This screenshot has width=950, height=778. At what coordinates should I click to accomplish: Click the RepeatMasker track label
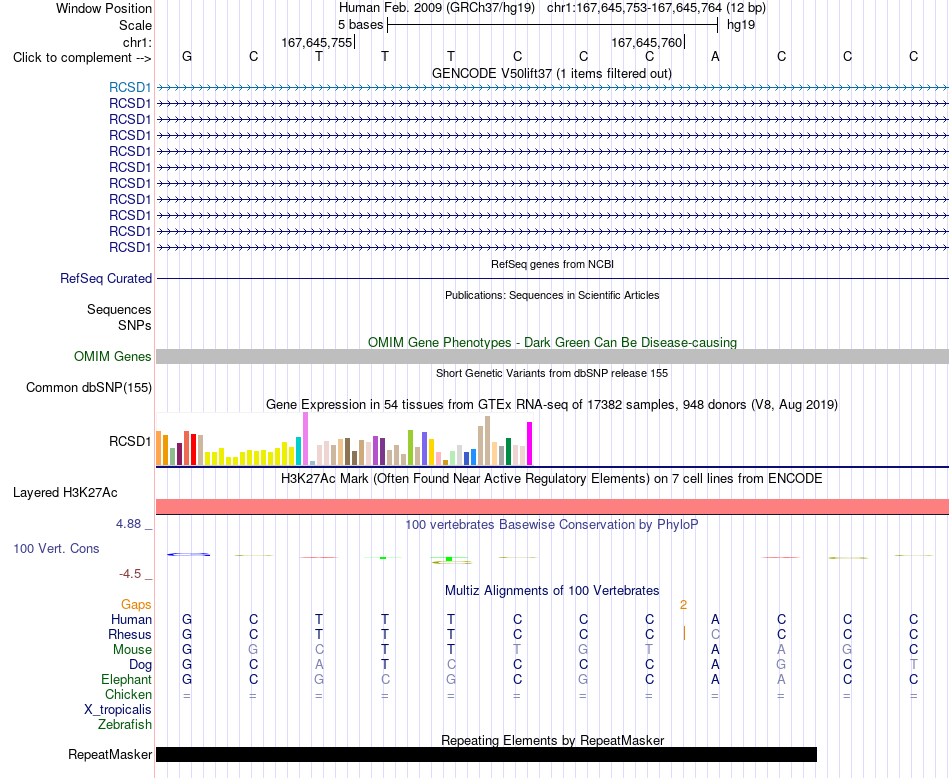tap(110, 754)
